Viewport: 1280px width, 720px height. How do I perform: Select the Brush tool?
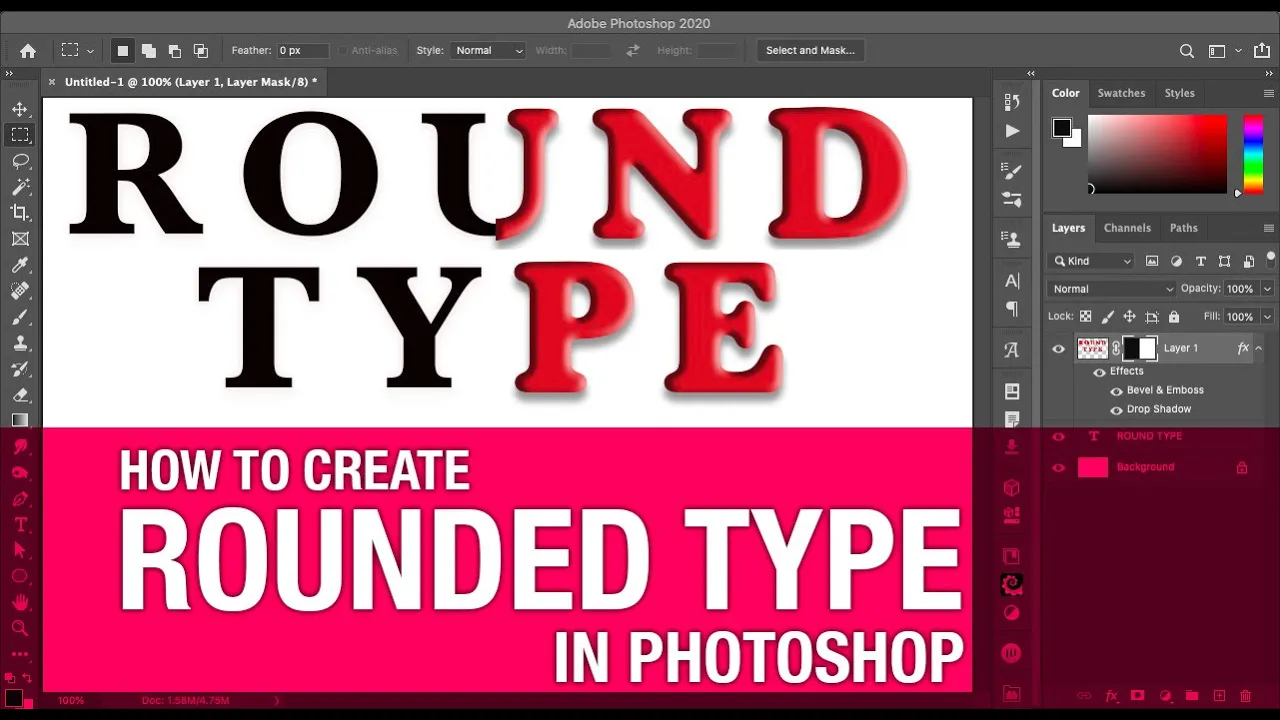click(x=20, y=317)
